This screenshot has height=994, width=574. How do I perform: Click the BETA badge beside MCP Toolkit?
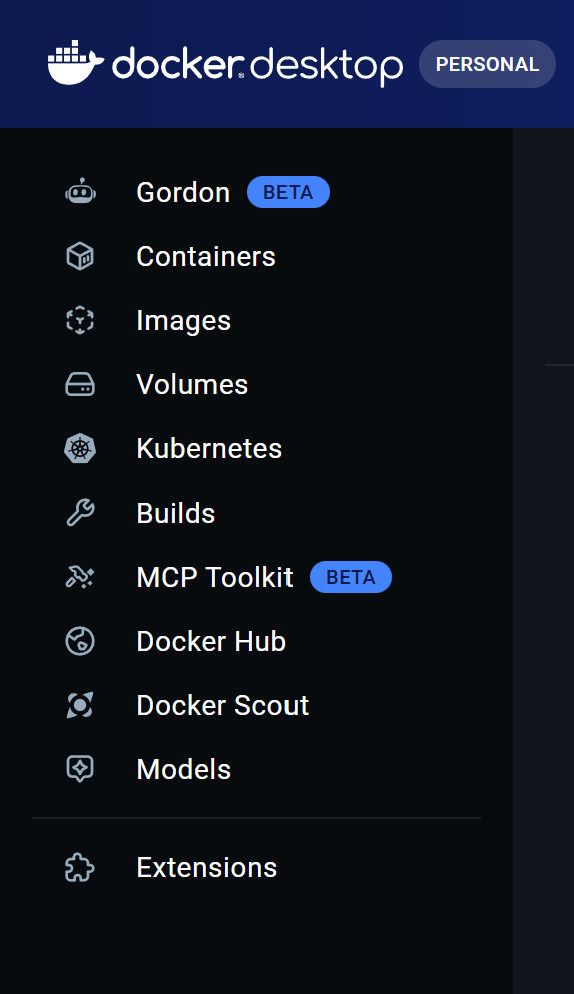(x=351, y=577)
